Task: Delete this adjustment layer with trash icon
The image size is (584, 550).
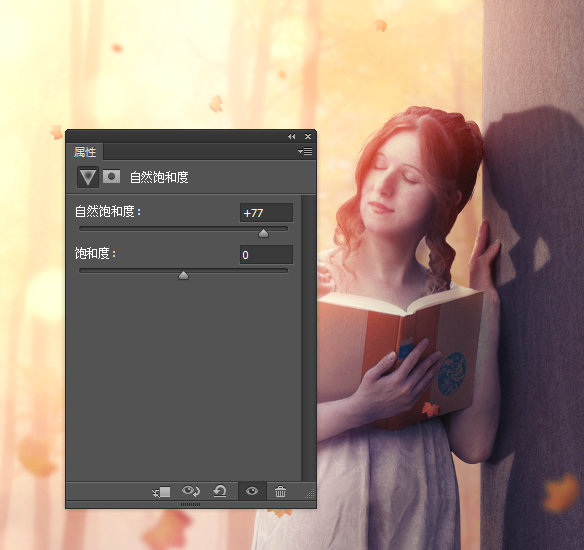Action: point(280,492)
